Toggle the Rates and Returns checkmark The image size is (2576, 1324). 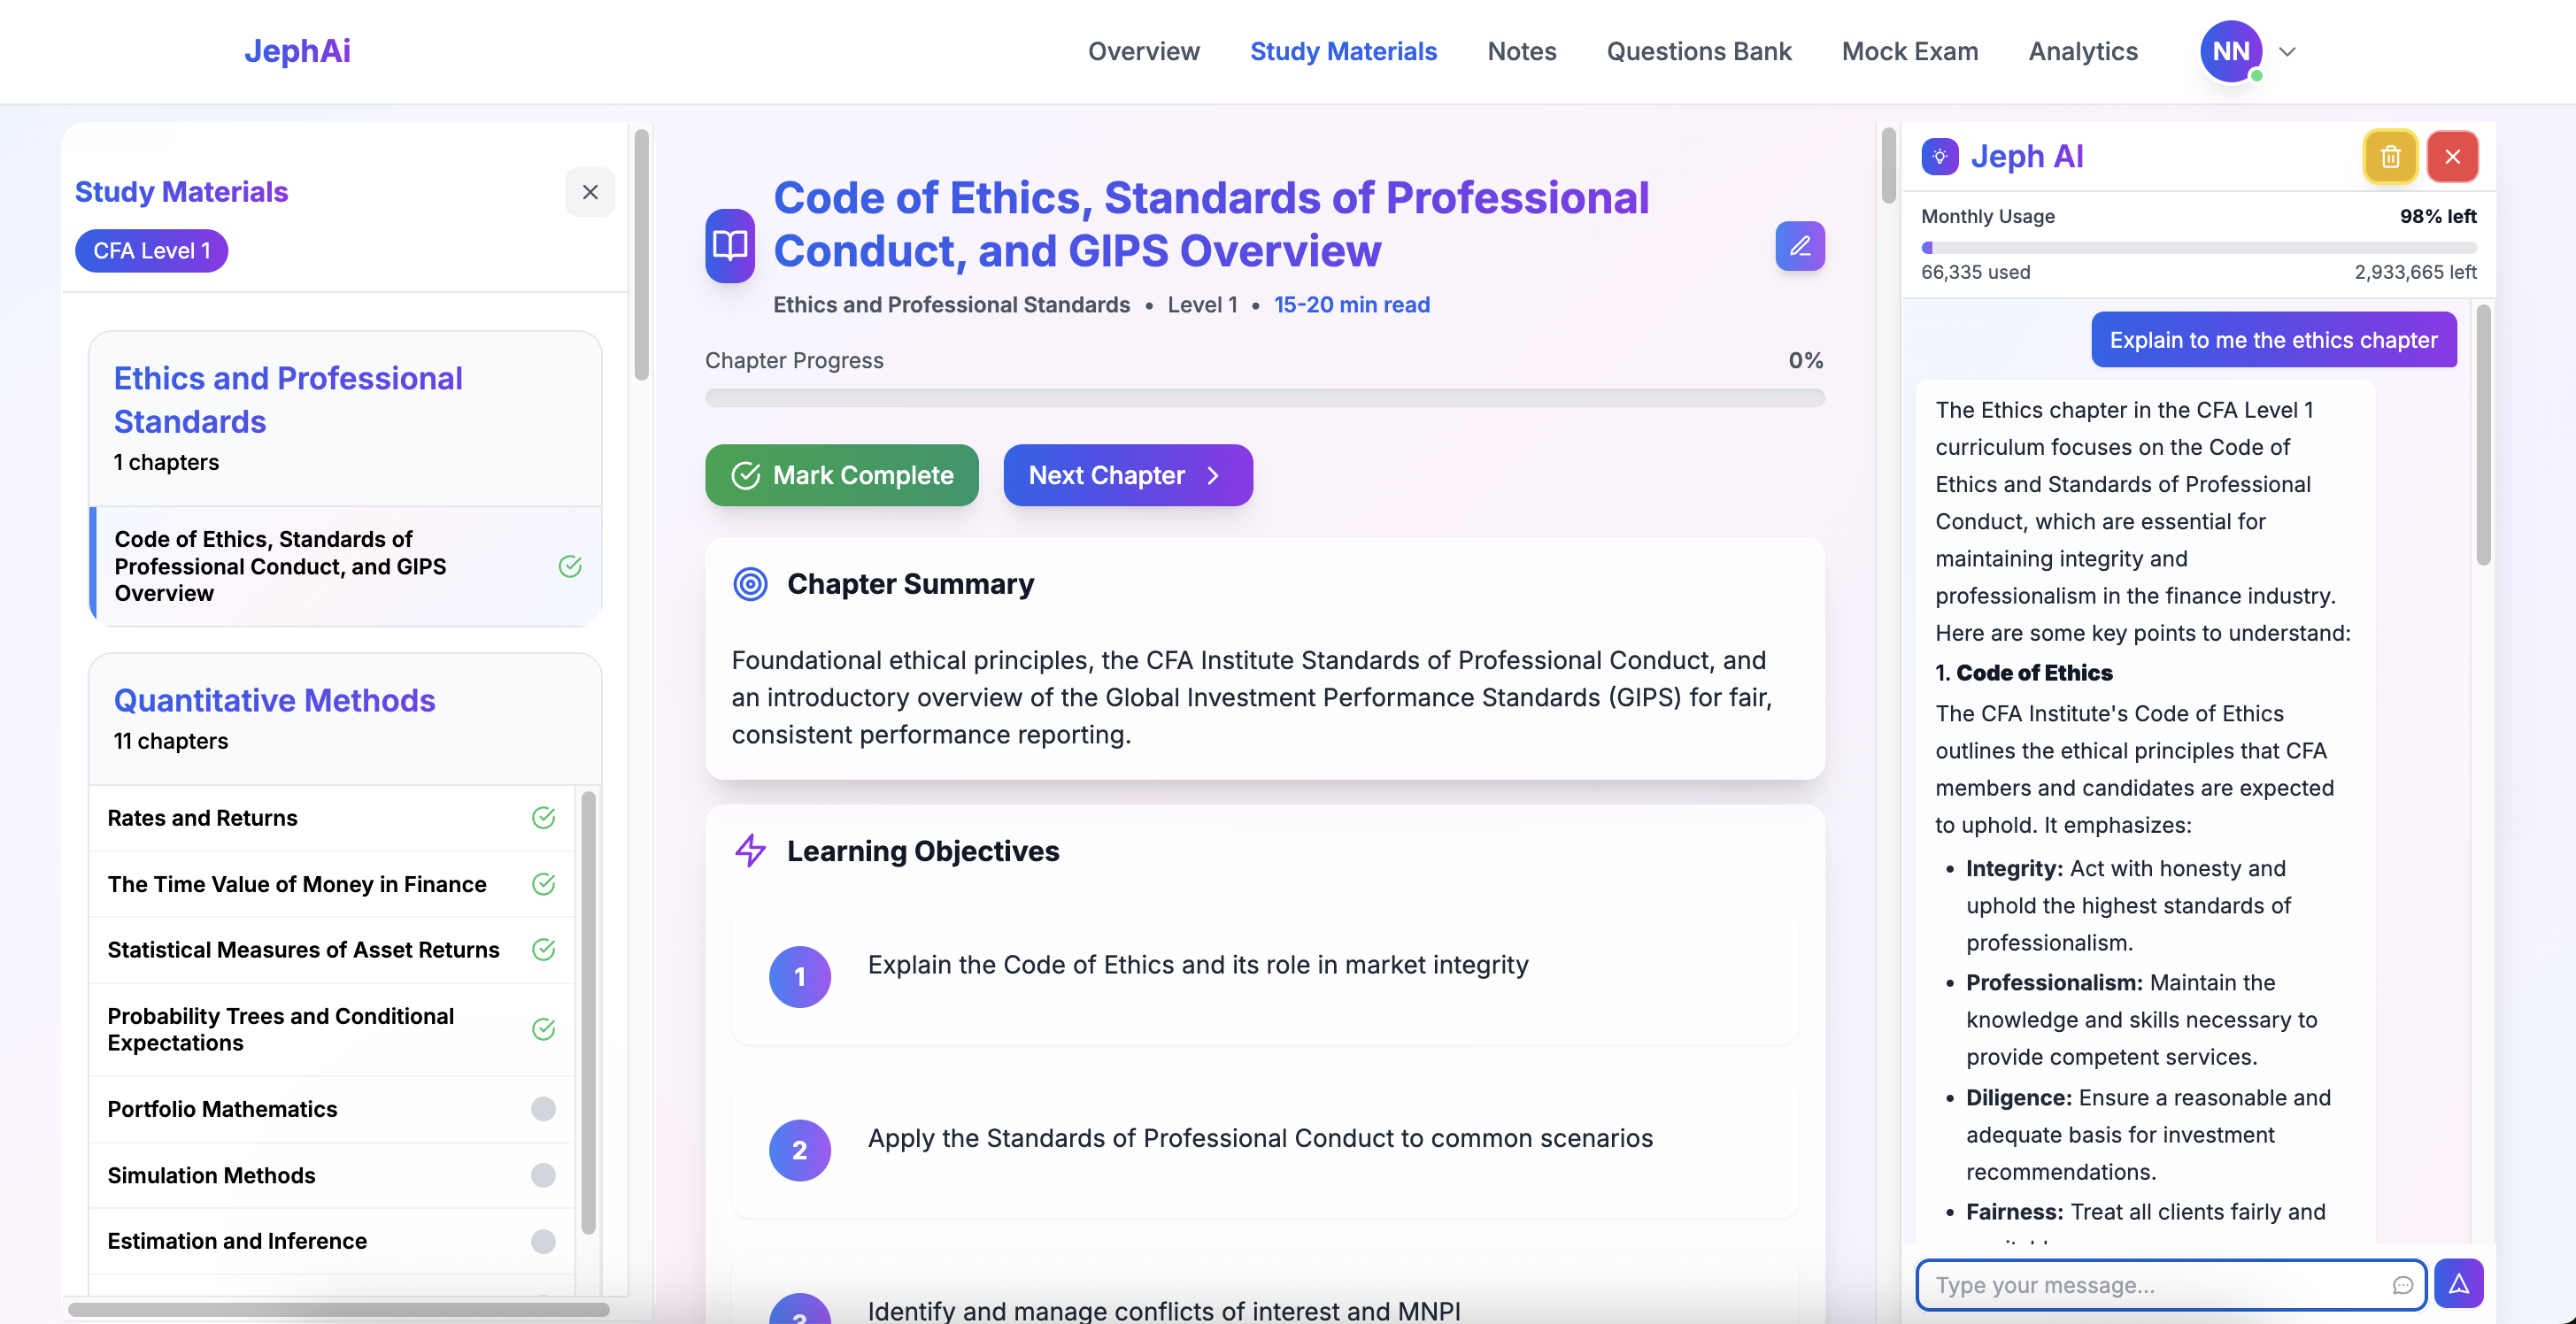[543, 818]
